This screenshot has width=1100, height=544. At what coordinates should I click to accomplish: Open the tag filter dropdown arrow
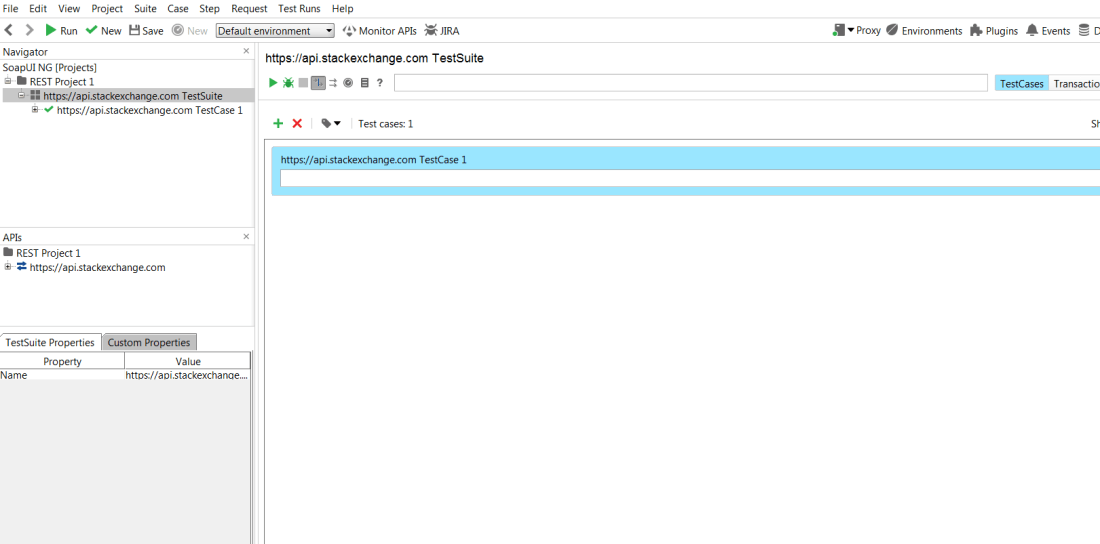337,124
